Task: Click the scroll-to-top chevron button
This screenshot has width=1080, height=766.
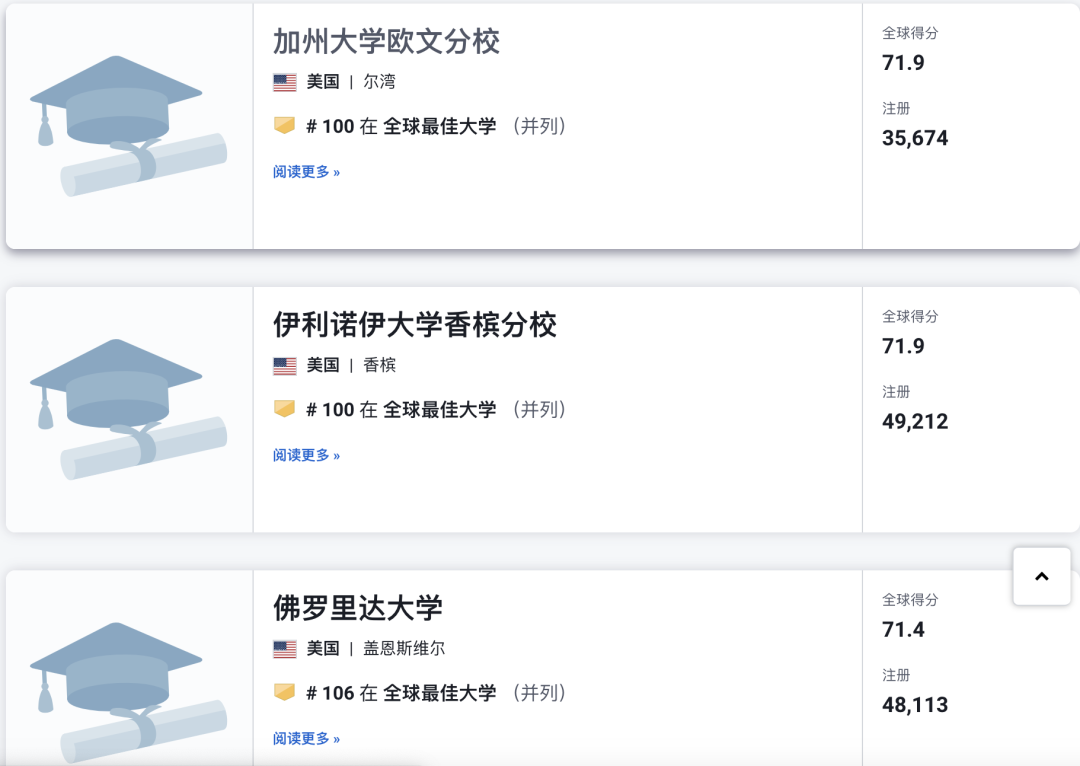Action: 1041,577
